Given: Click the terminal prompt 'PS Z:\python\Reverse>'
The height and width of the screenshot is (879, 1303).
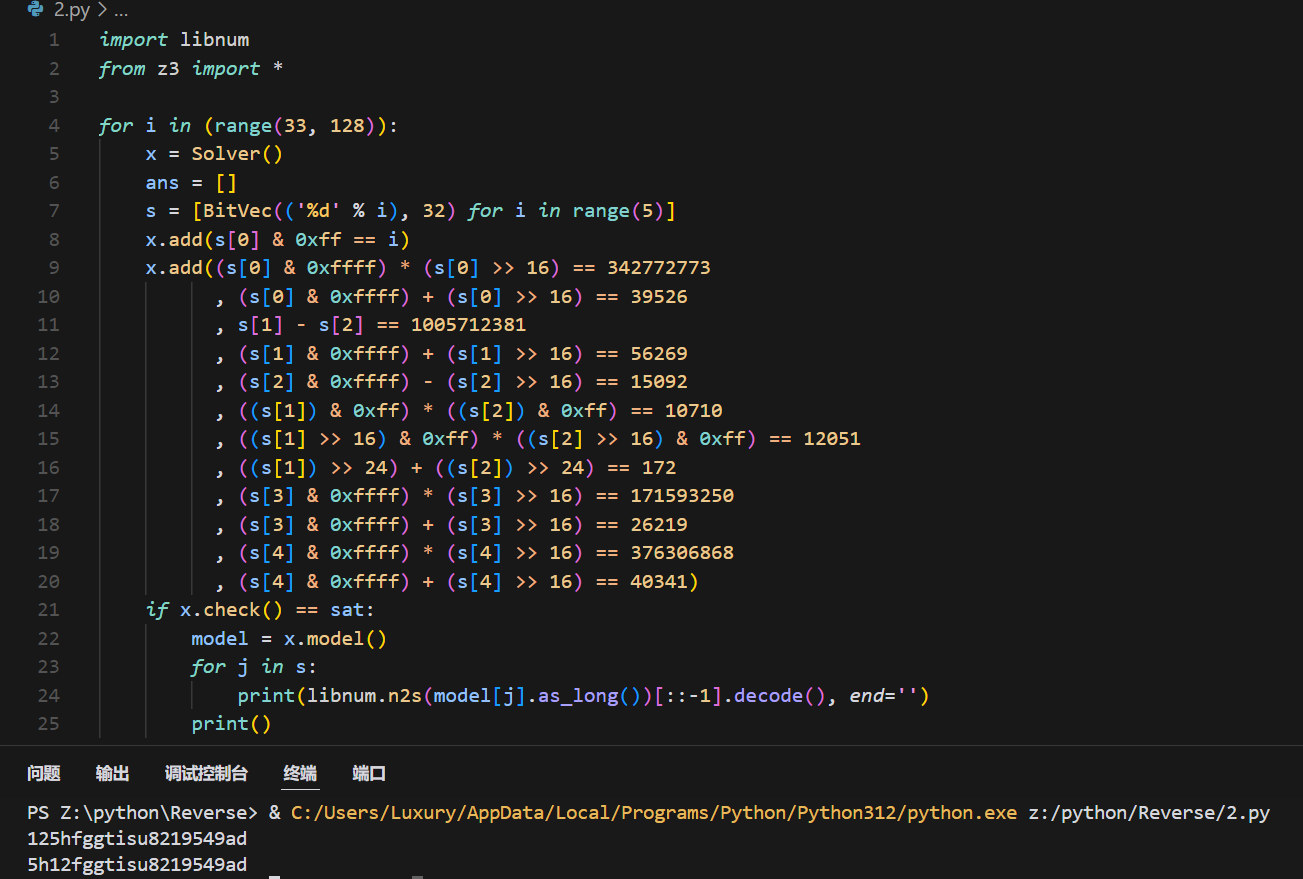Looking at the screenshot, I should coord(142,812).
